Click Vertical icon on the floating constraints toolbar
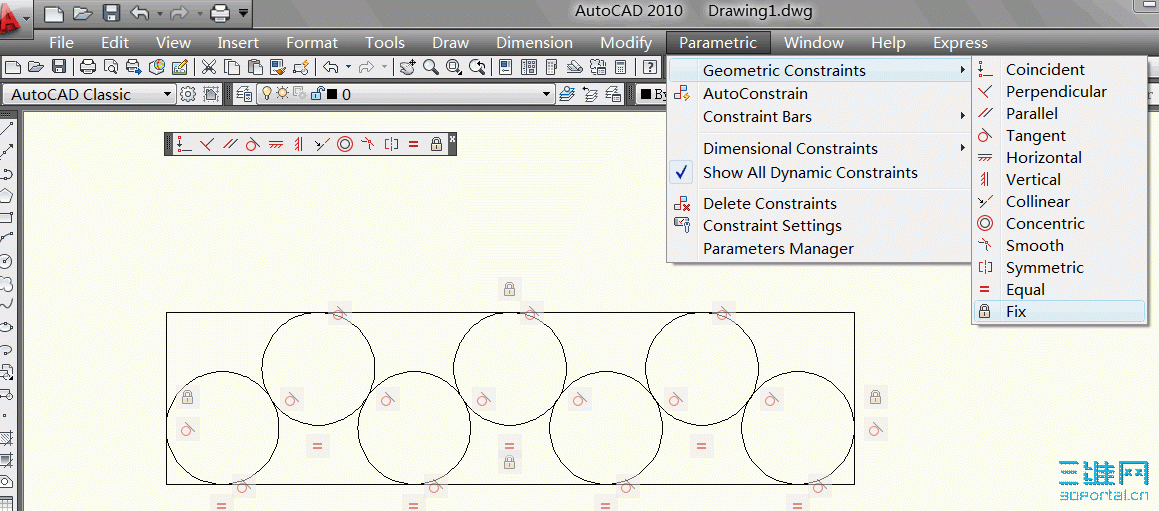The image size is (1159, 511). [x=299, y=144]
